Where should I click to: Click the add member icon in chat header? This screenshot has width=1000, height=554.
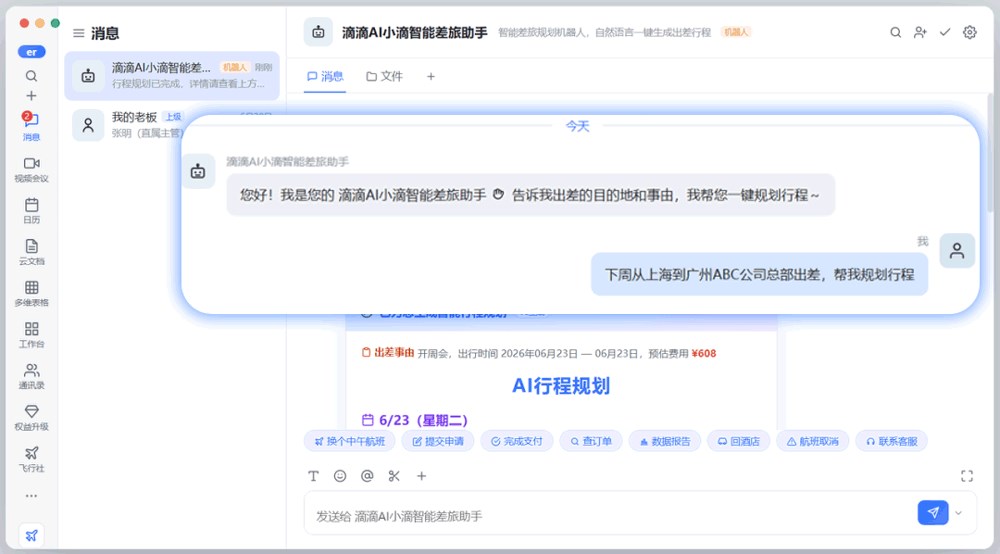[920, 33]
